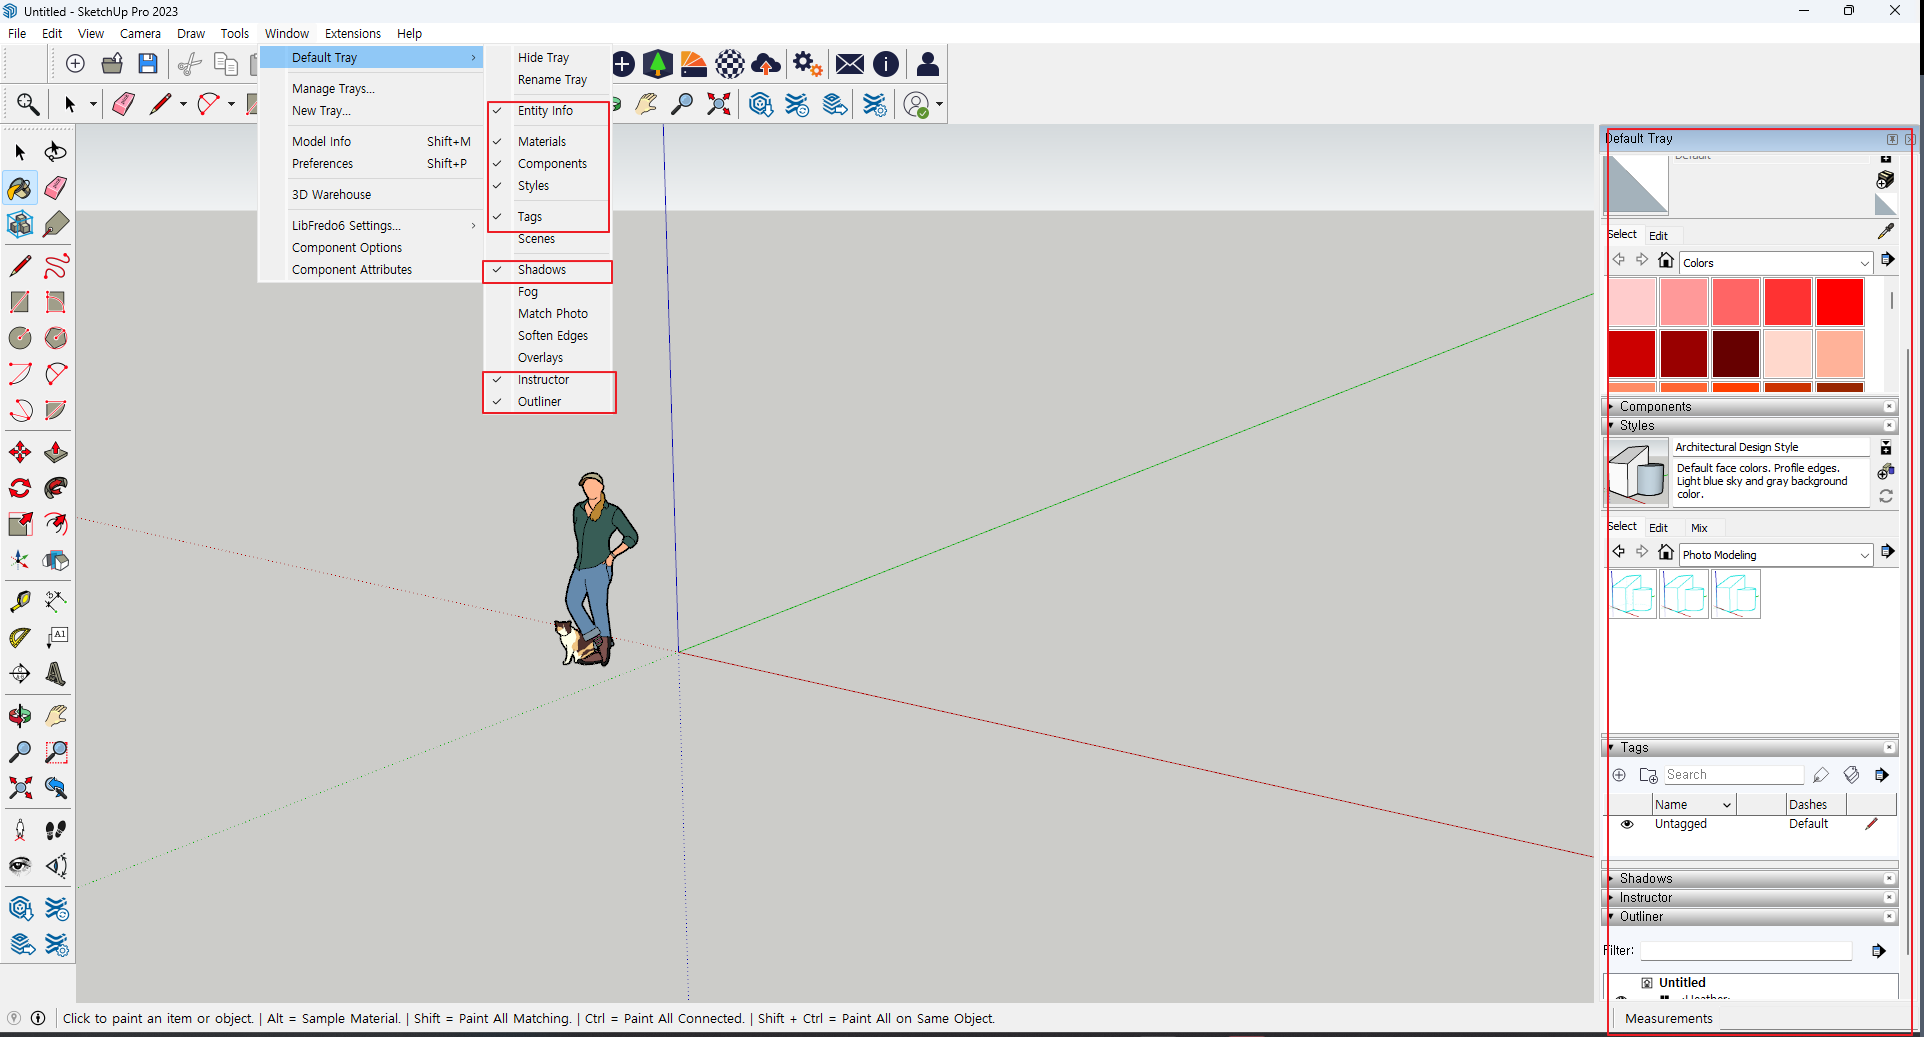Click the Outliner Filter input field
The width and height of the screenshot is (1924, 1037).
pos(1746,951)
